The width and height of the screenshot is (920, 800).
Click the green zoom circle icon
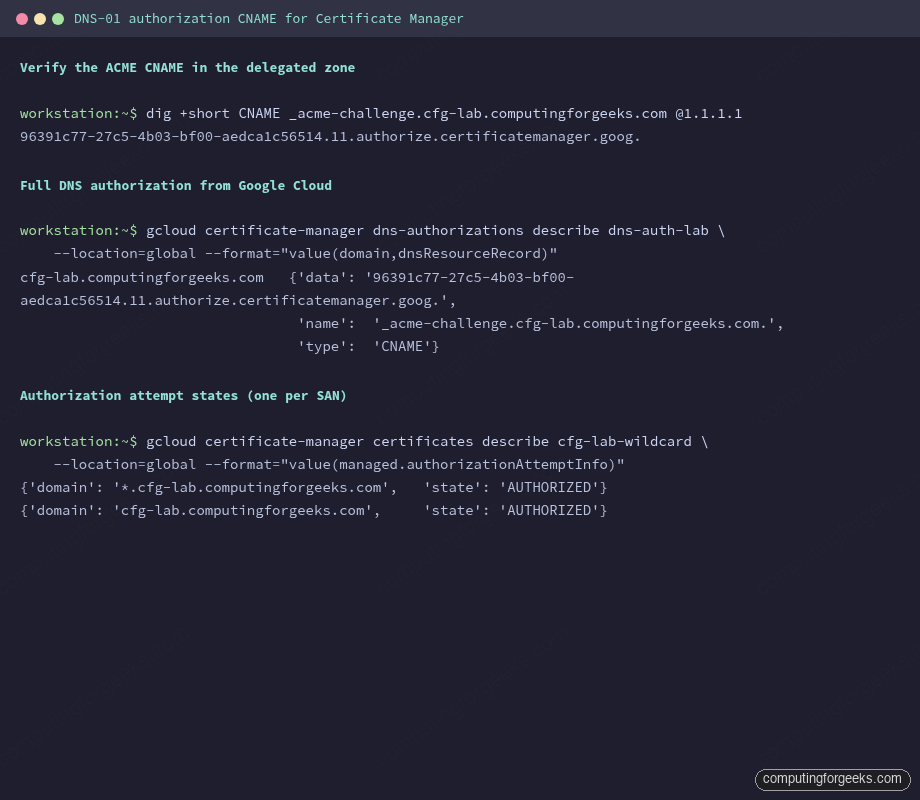[x=58, y=17]
